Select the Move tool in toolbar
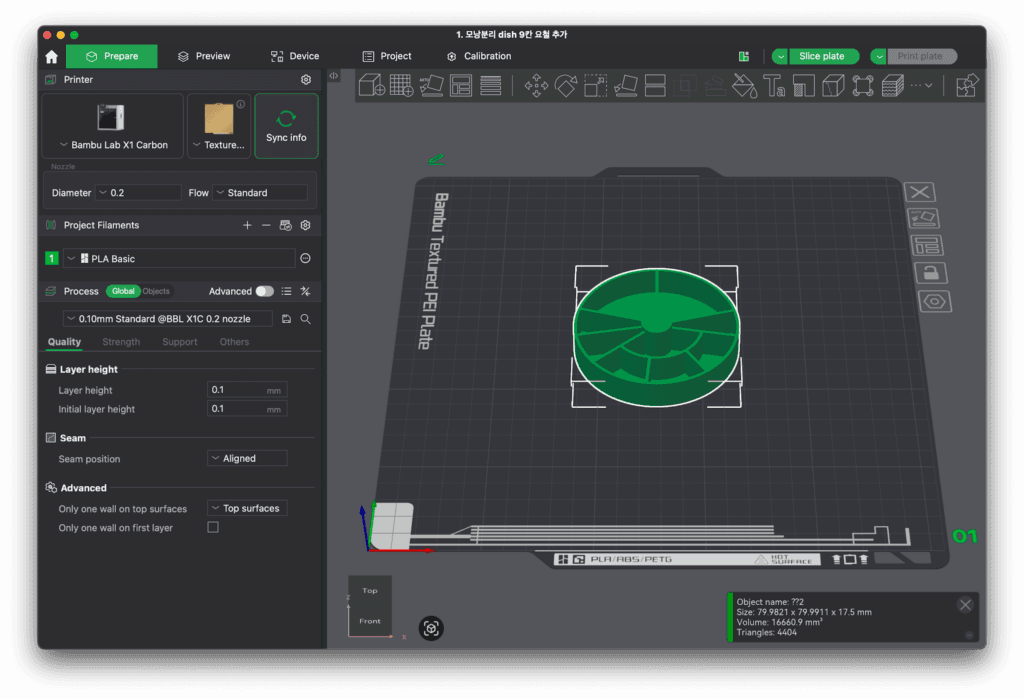The image size is (1024, 699). point(536,86)
